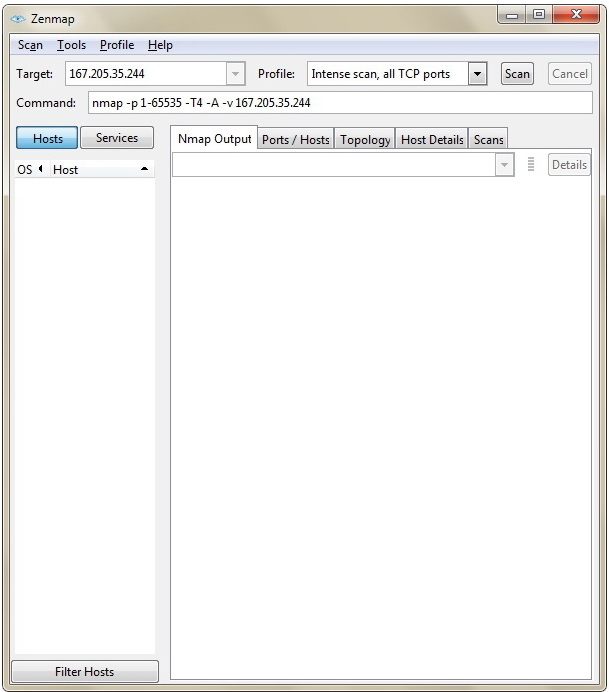609x692 pixels.
Task: Expand the scan output selector dropdown
Action: pos(504,165)
